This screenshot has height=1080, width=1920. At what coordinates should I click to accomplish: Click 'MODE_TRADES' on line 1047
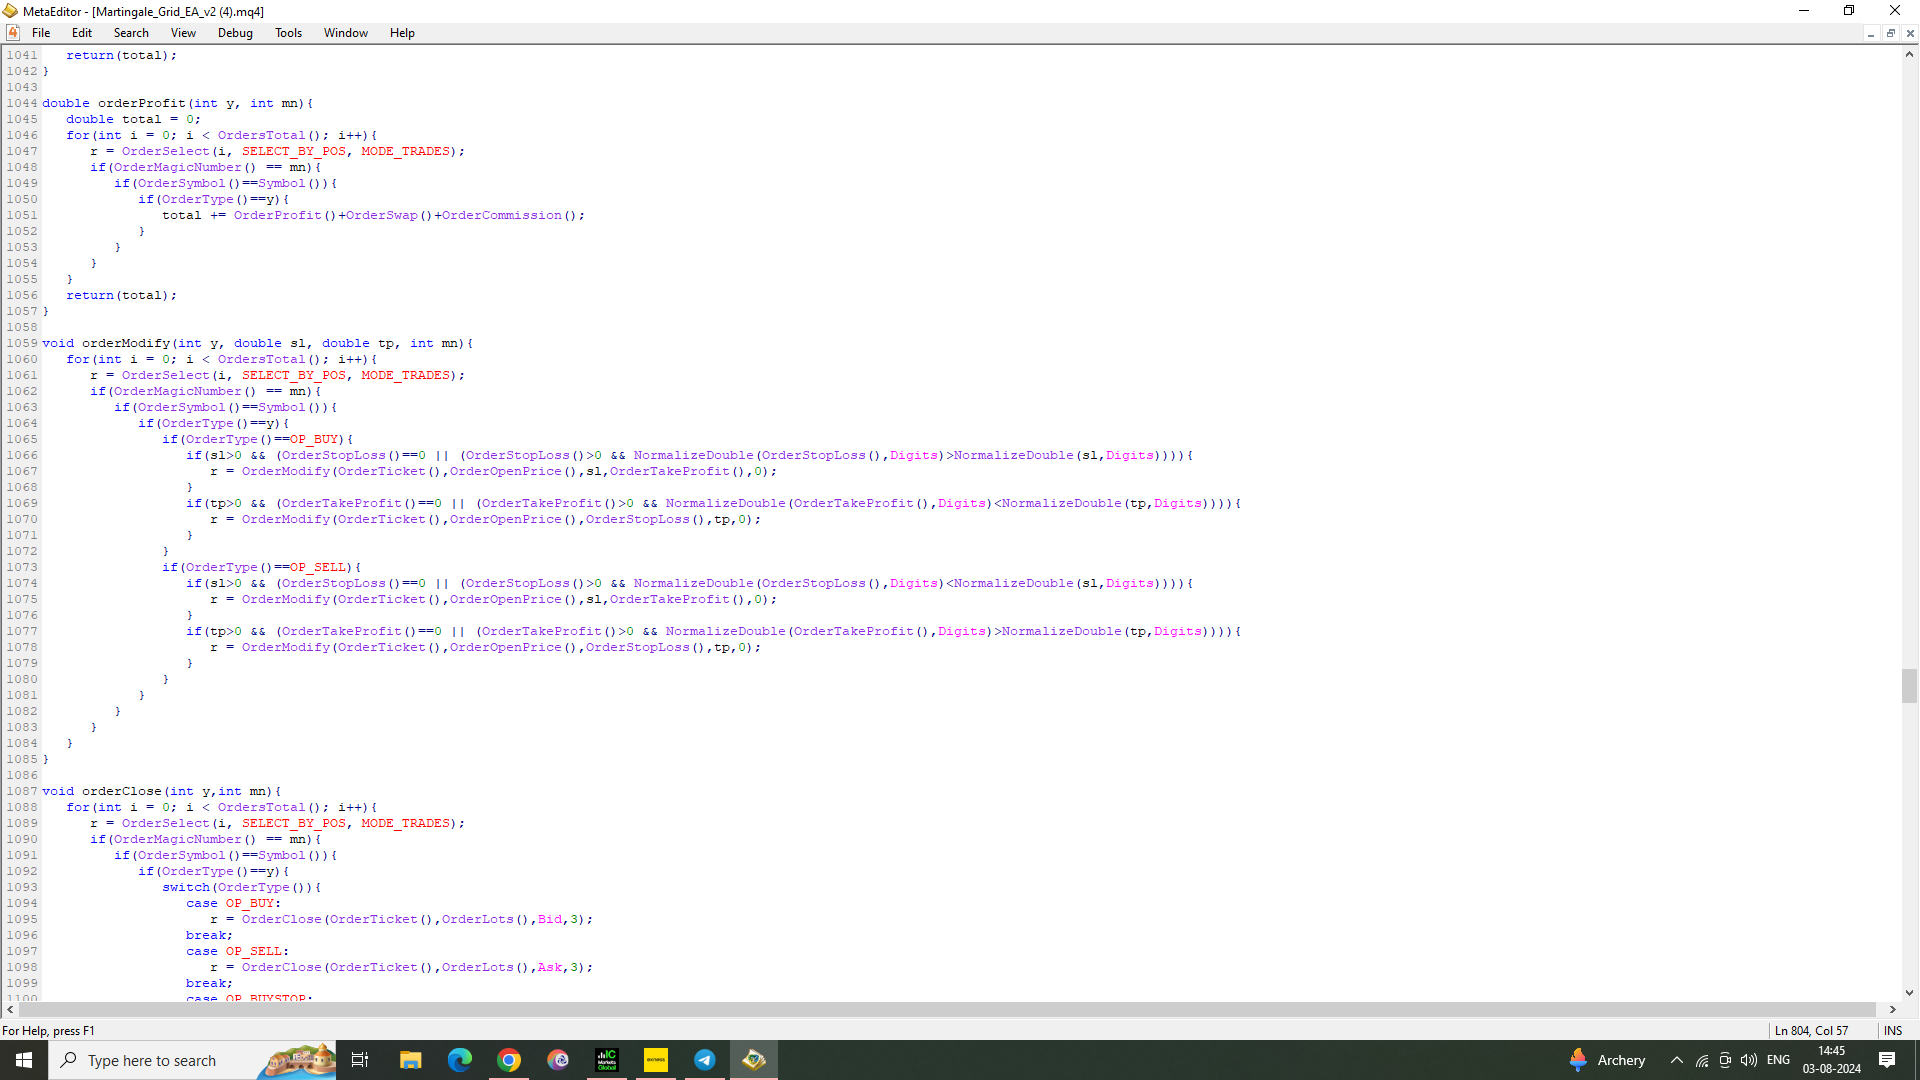pyautogui.click(x=406, y=151)
